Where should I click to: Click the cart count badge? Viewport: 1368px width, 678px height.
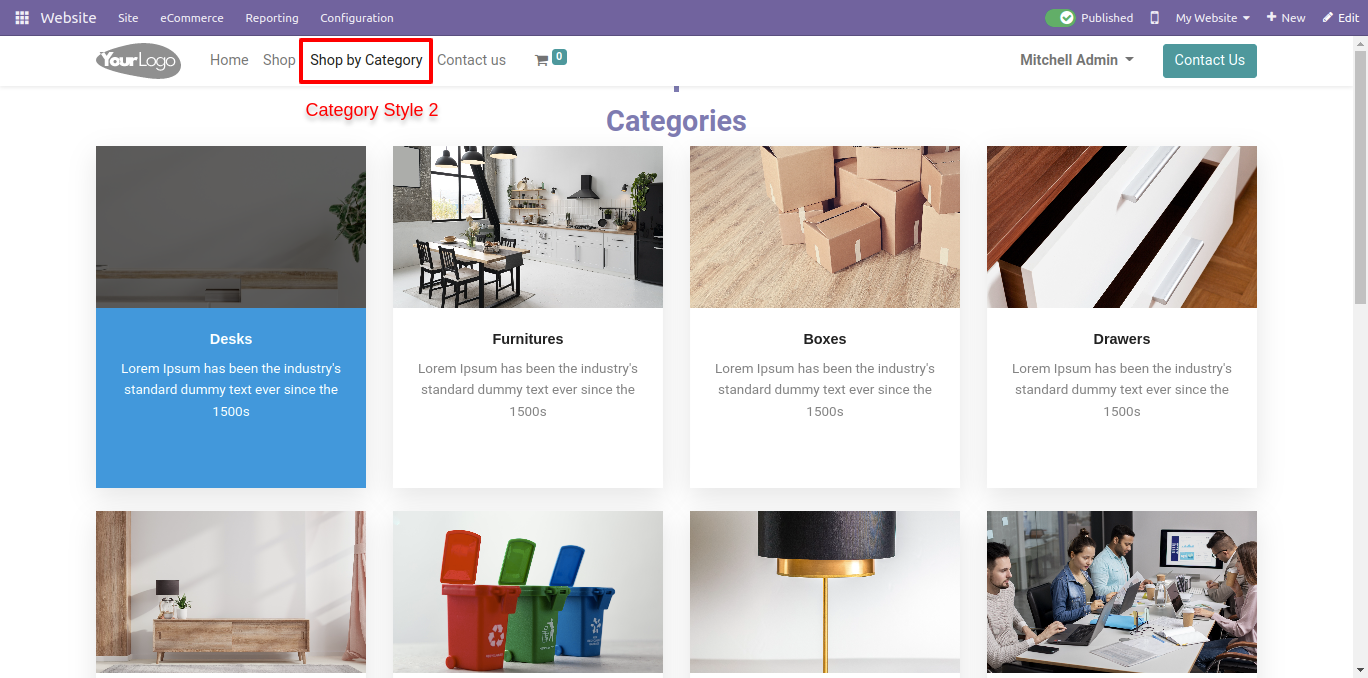[x=559, y=57]
